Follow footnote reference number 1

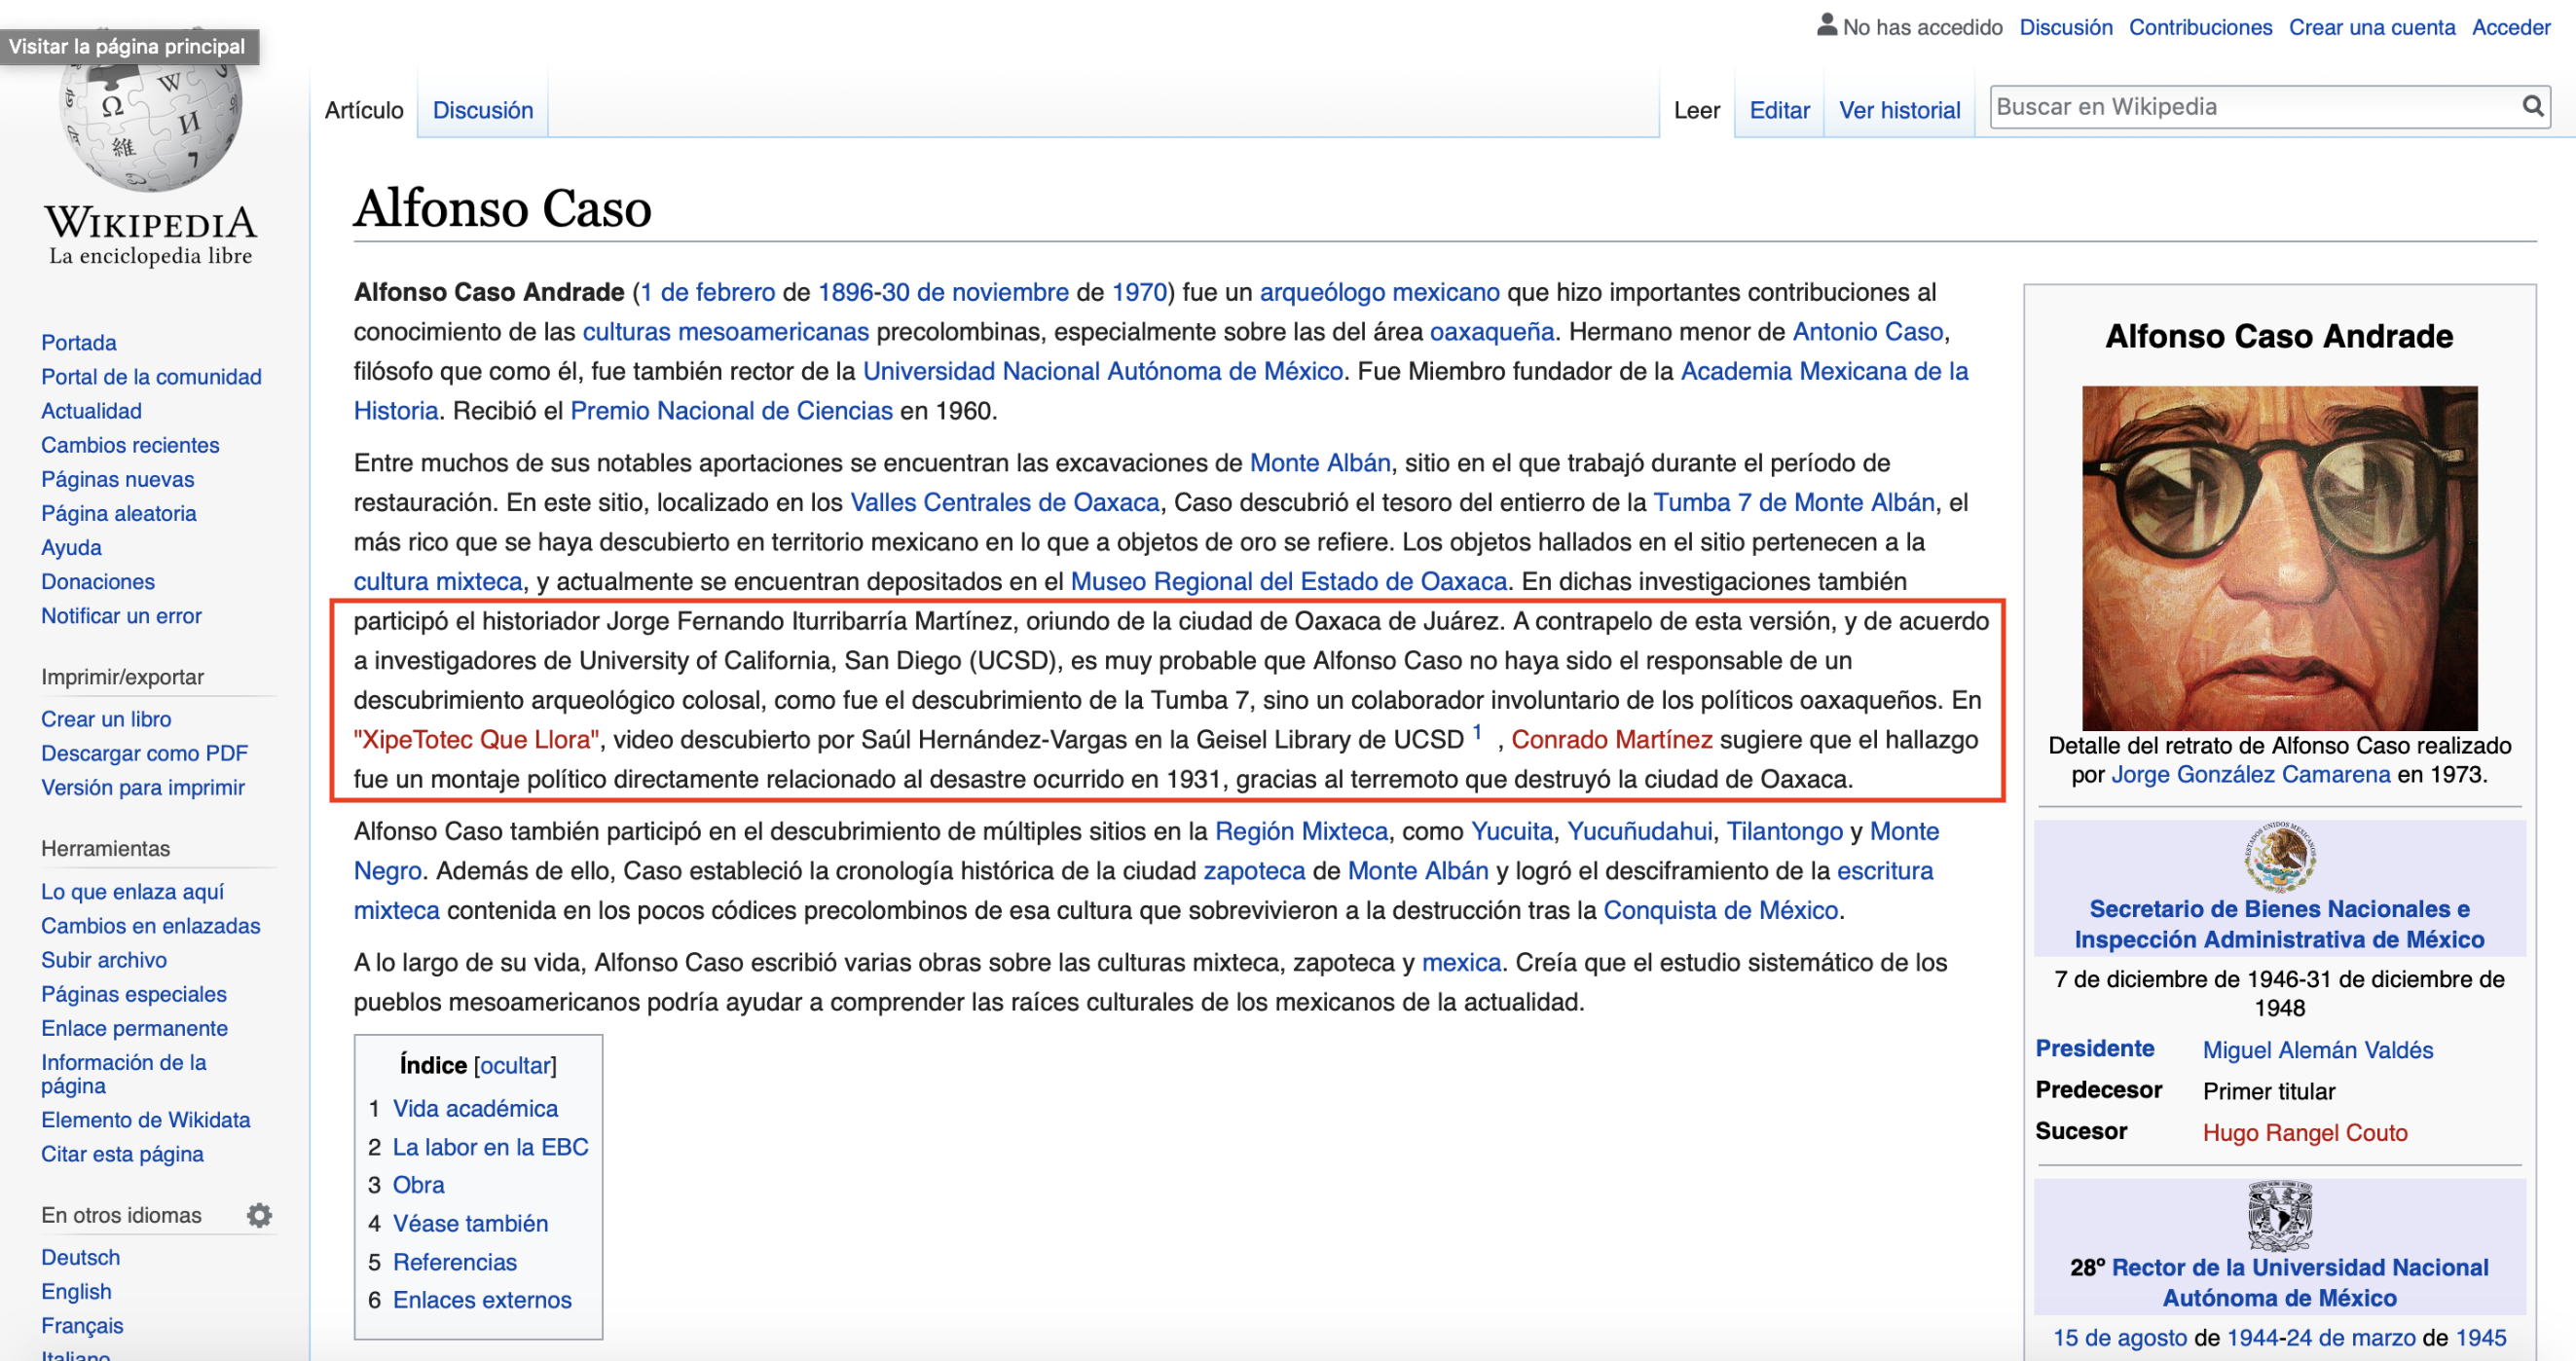click(1477, 732)
